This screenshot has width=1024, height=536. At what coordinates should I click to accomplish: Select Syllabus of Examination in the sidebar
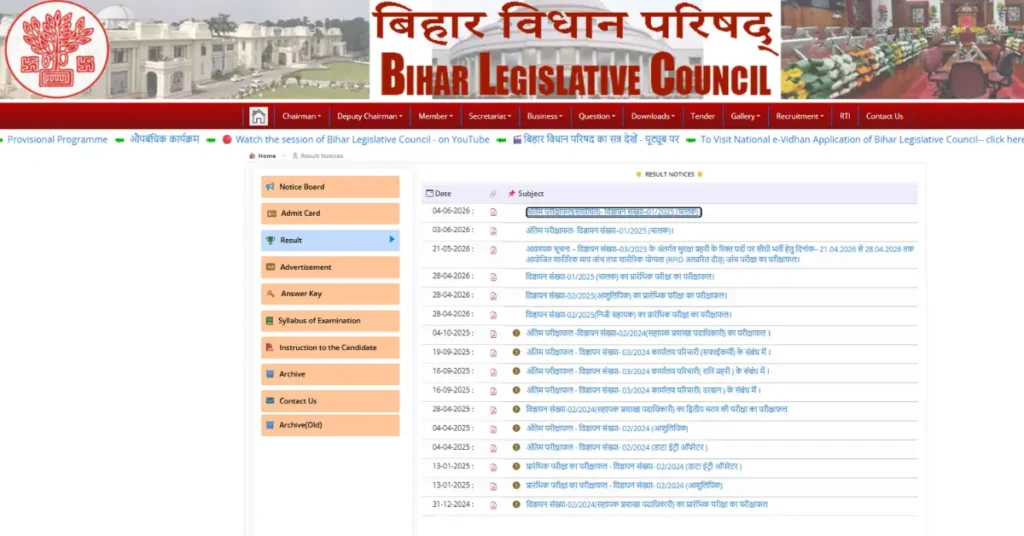pos(330,321)
